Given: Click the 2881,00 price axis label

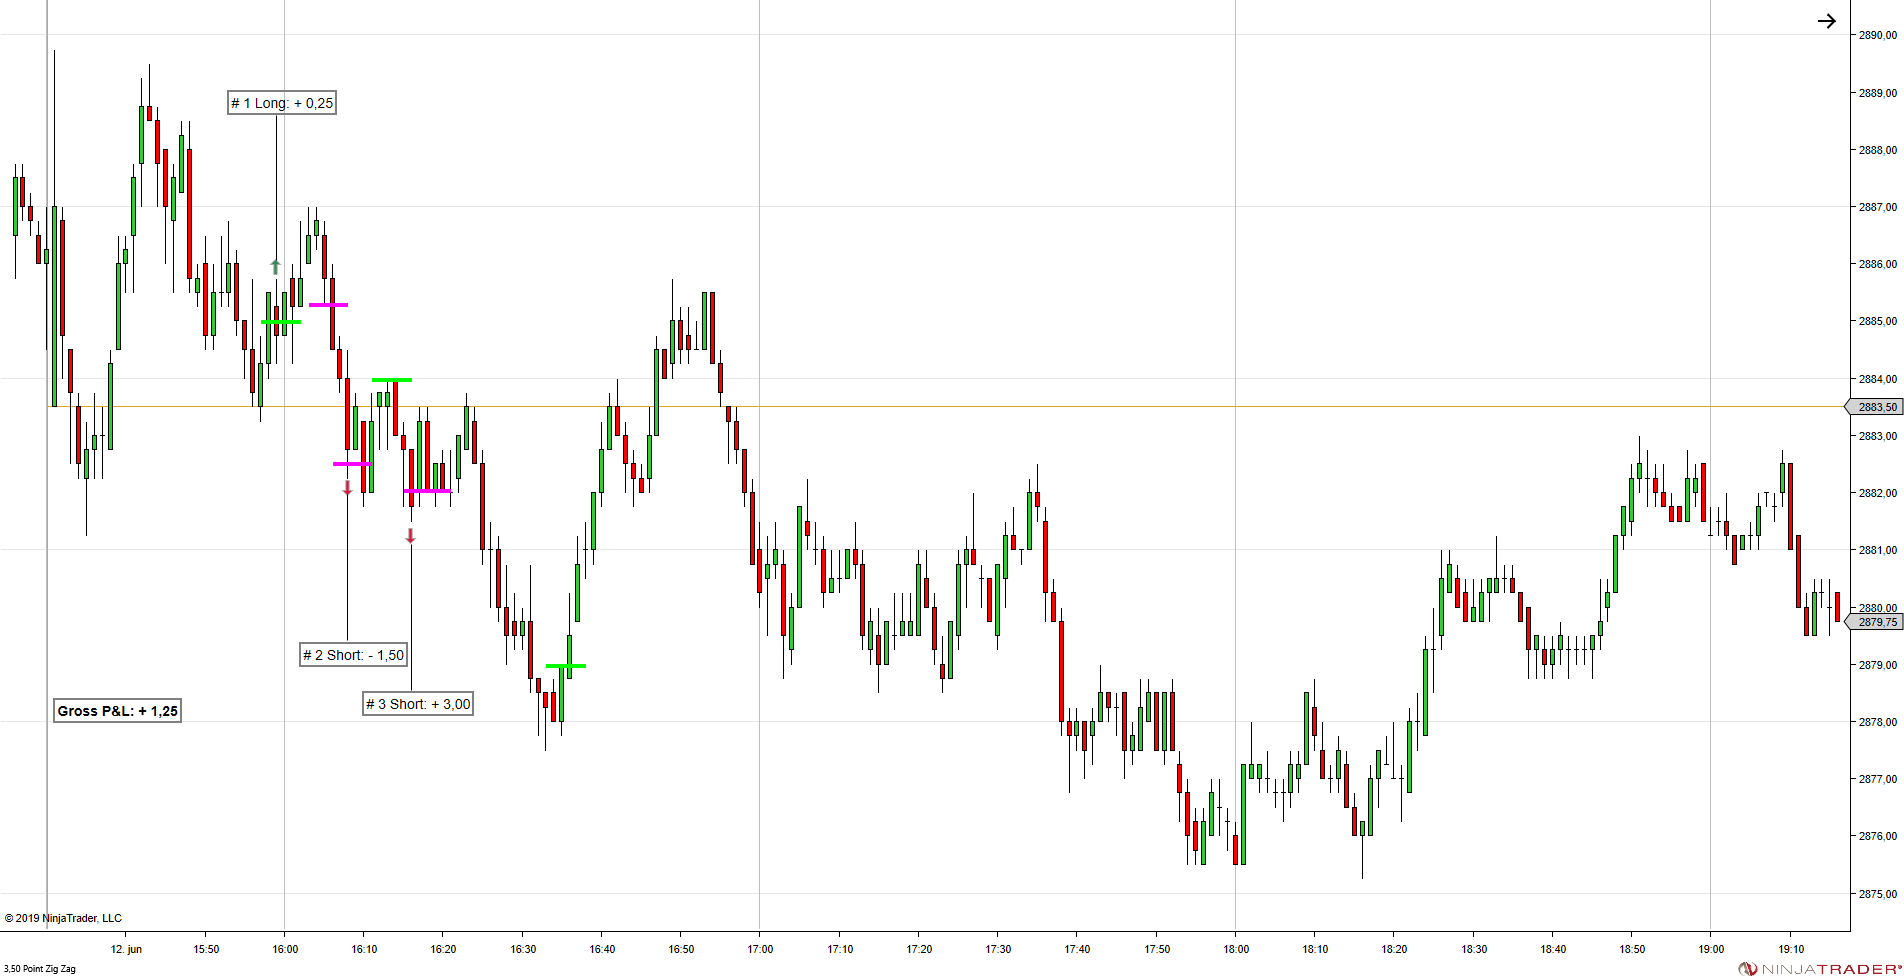Looking at the screenshot, I should [x=1877, y=550].
